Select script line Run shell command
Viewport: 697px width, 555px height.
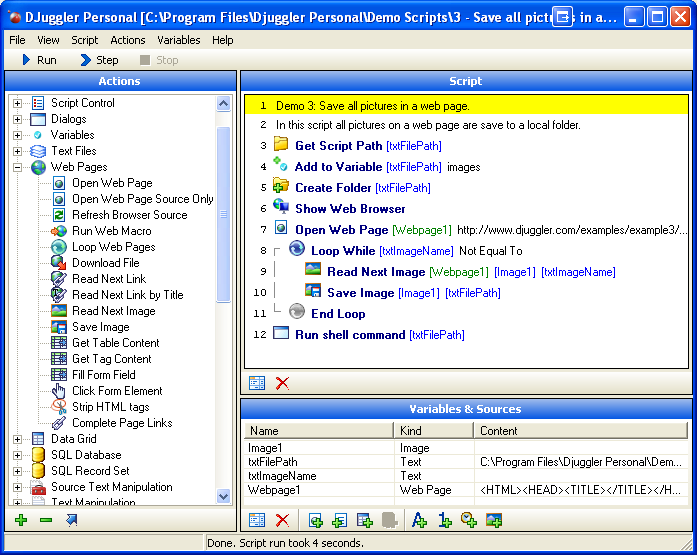466,335
